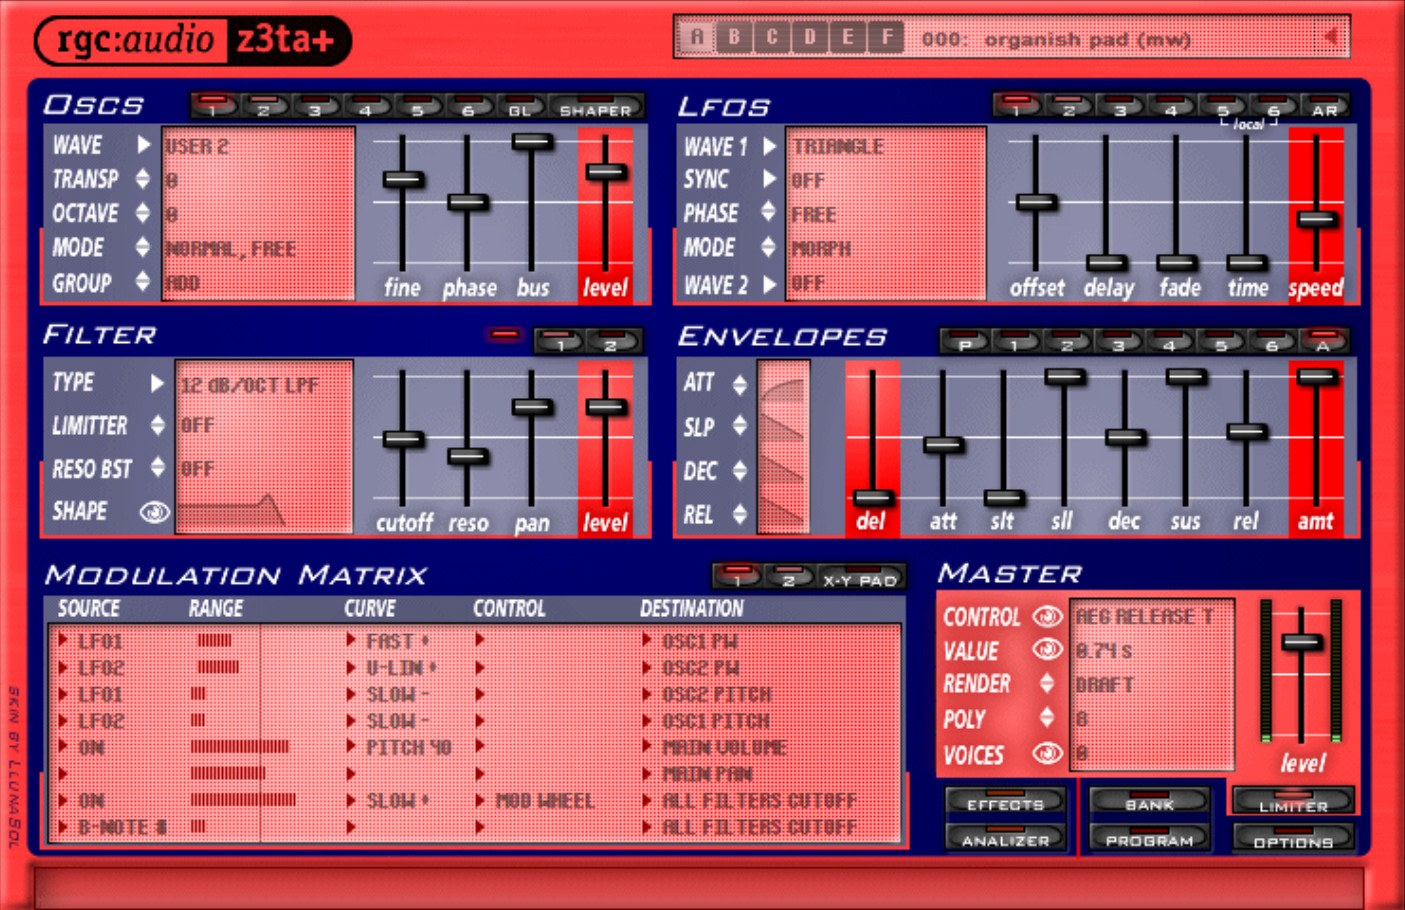This screenshot has height=910, width=1405.
Task: Open the LFO WAVE 2 arrow
Action: [769, 284]
